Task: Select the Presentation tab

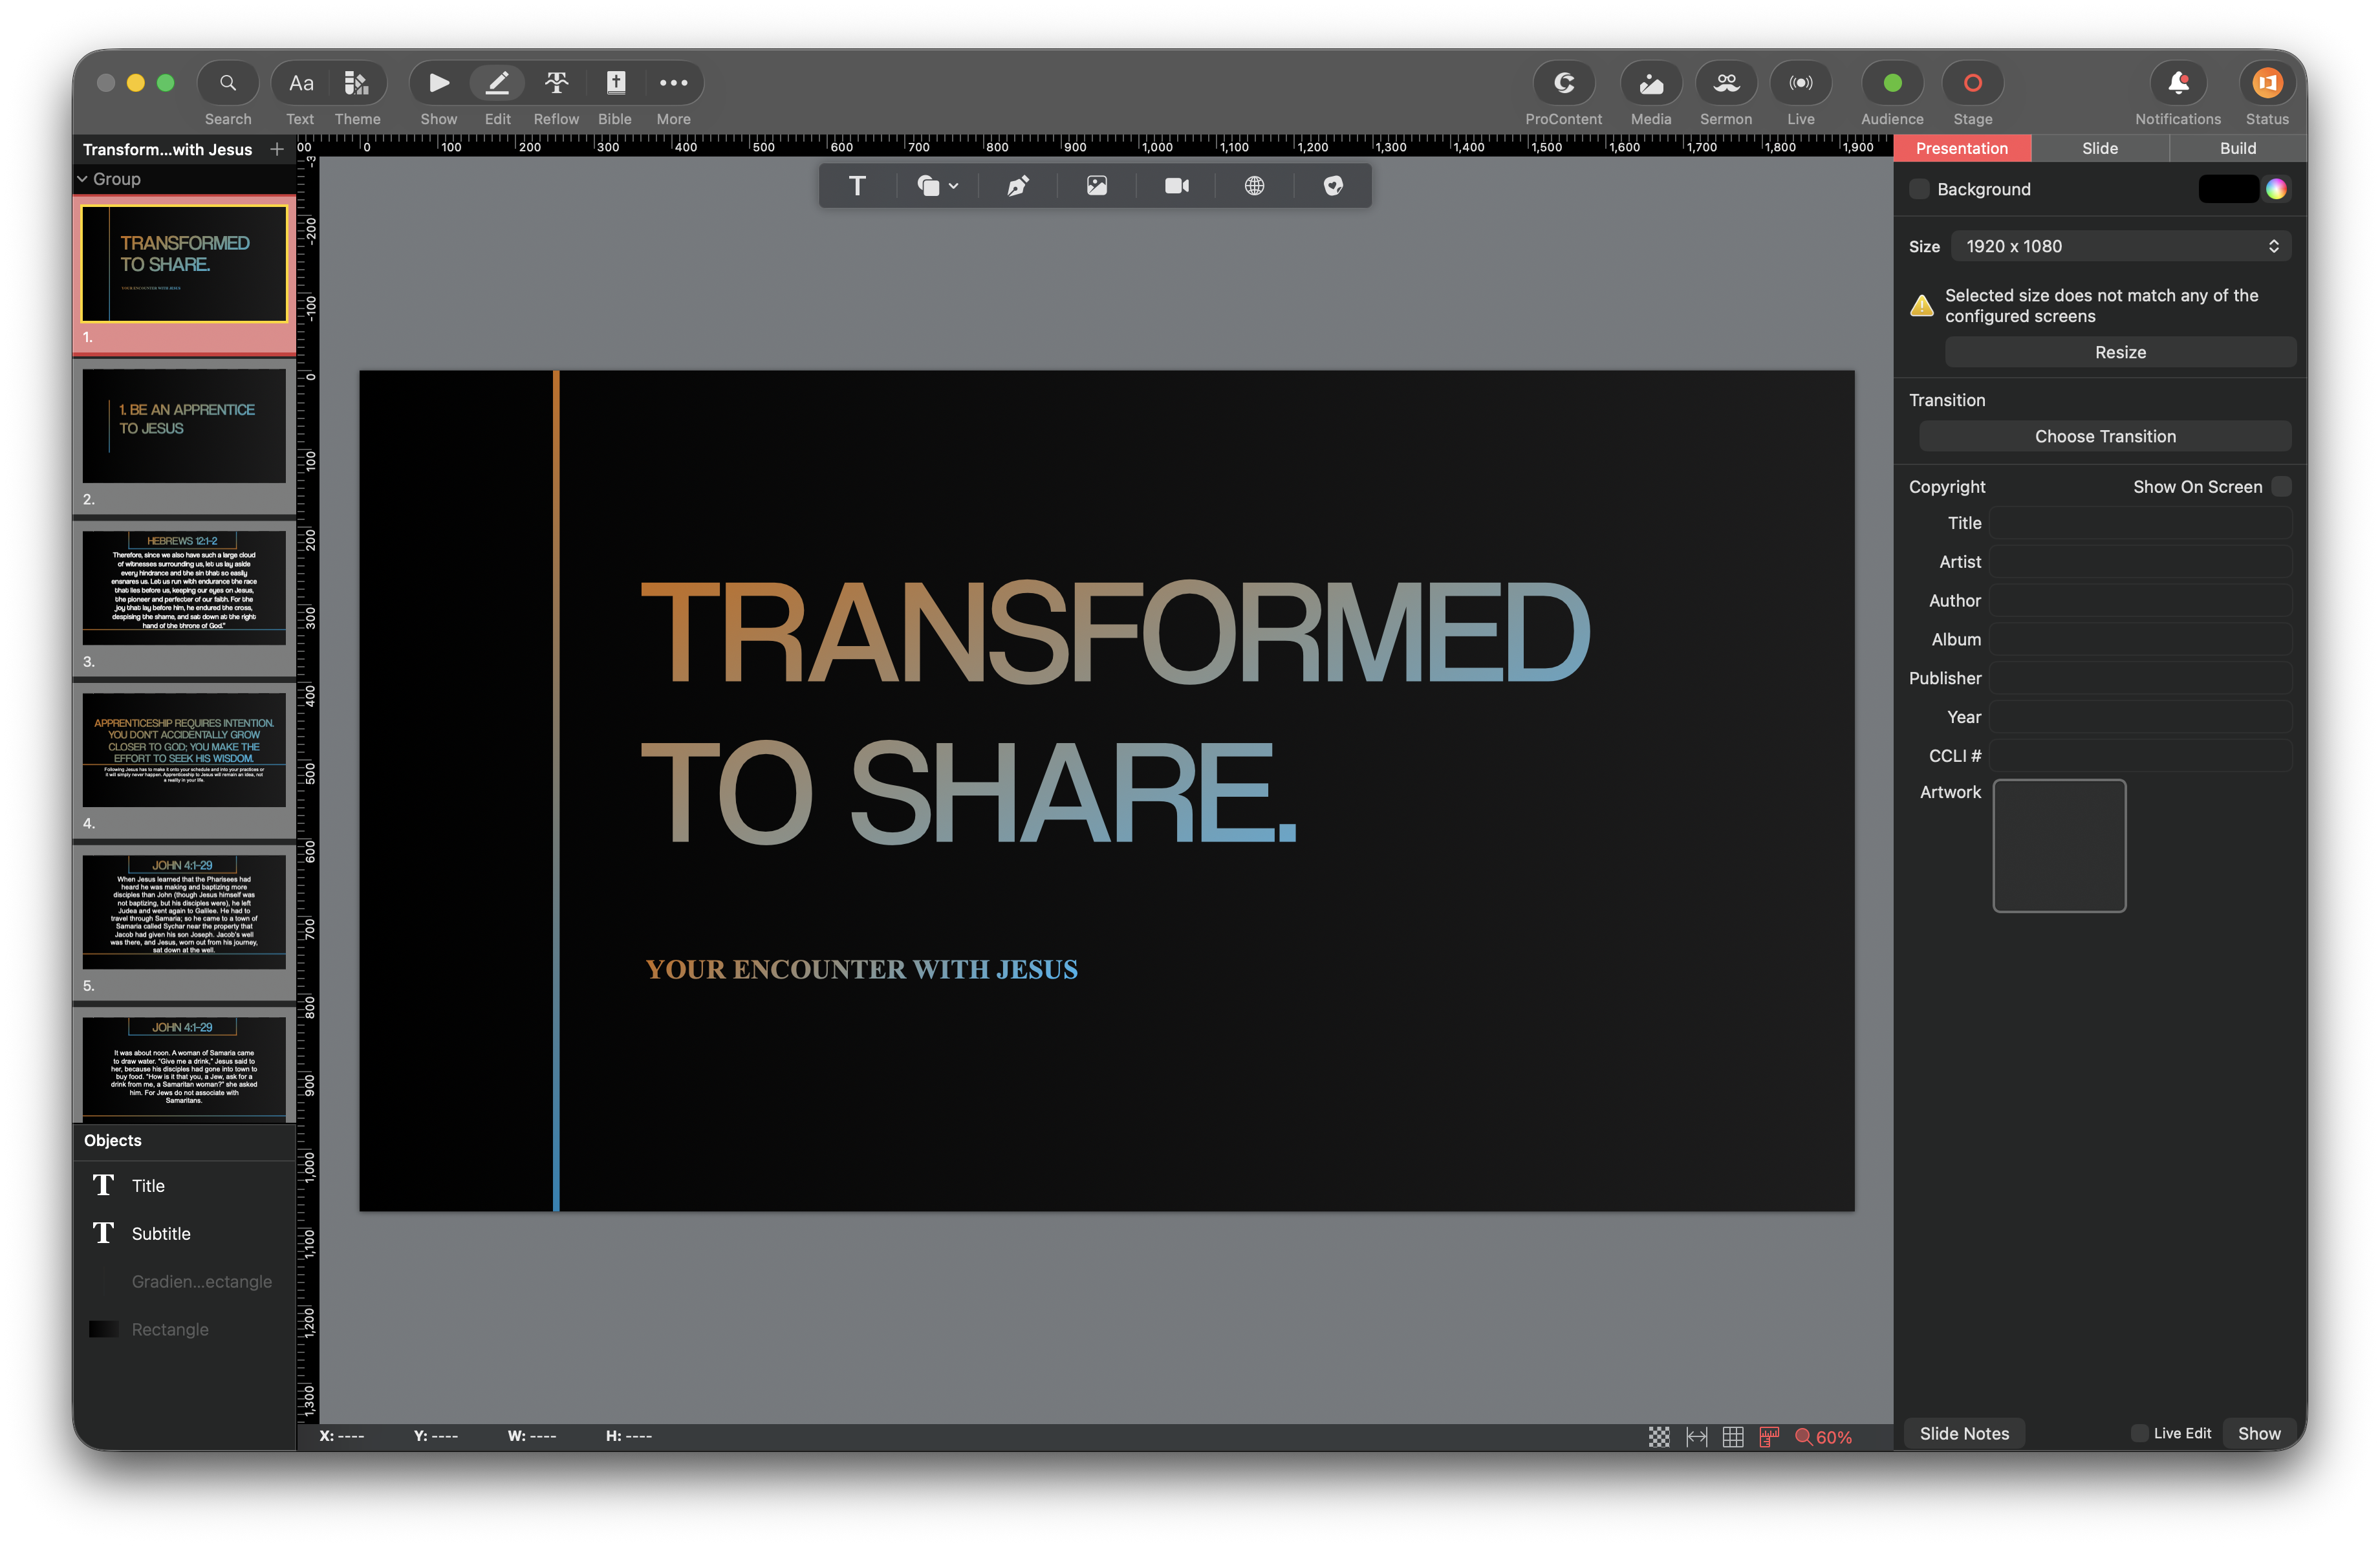Action: click(x=1961, y=148)
